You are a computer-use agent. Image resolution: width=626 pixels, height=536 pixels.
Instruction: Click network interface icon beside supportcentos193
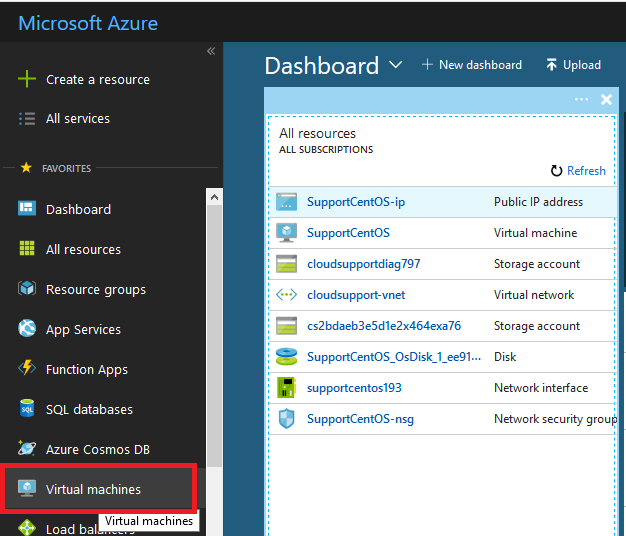286,388
